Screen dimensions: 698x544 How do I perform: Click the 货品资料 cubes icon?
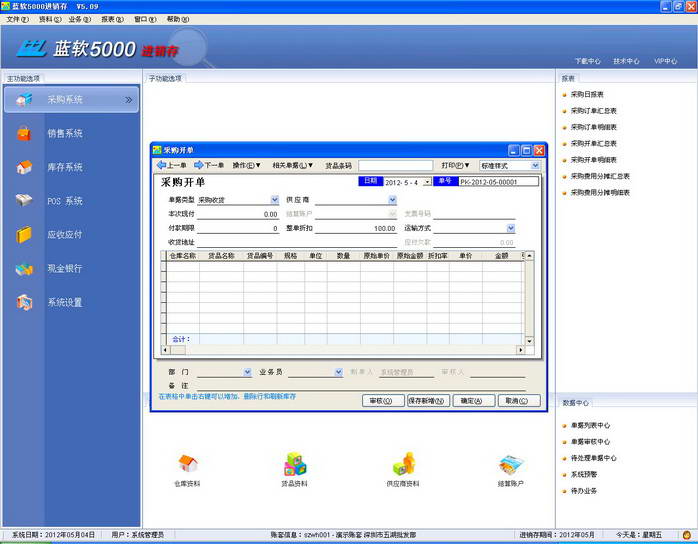tap(295, 463)
